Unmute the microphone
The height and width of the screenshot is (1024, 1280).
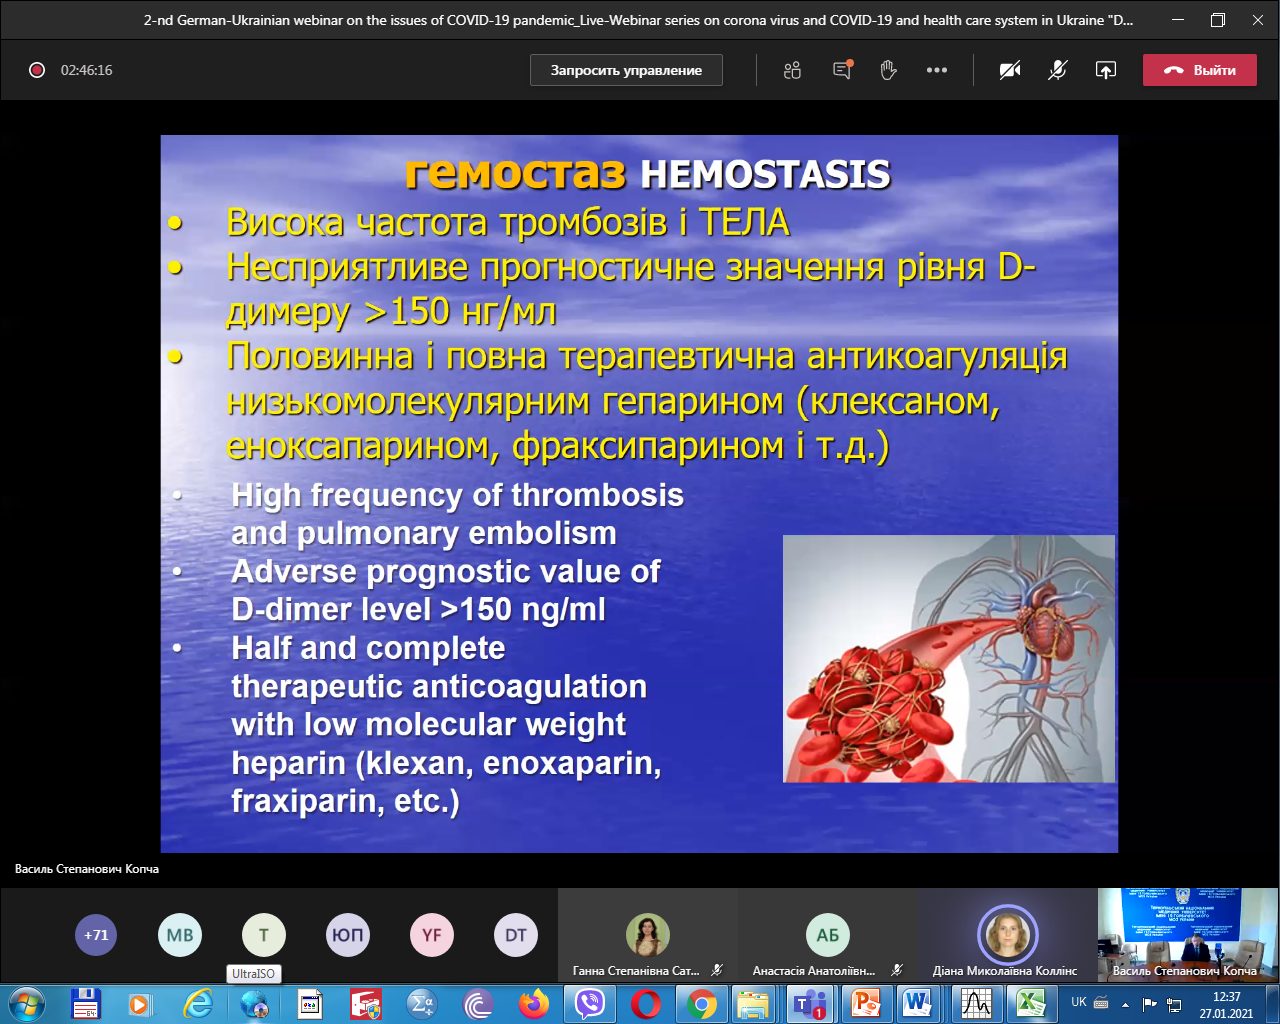pos(1057,70)
